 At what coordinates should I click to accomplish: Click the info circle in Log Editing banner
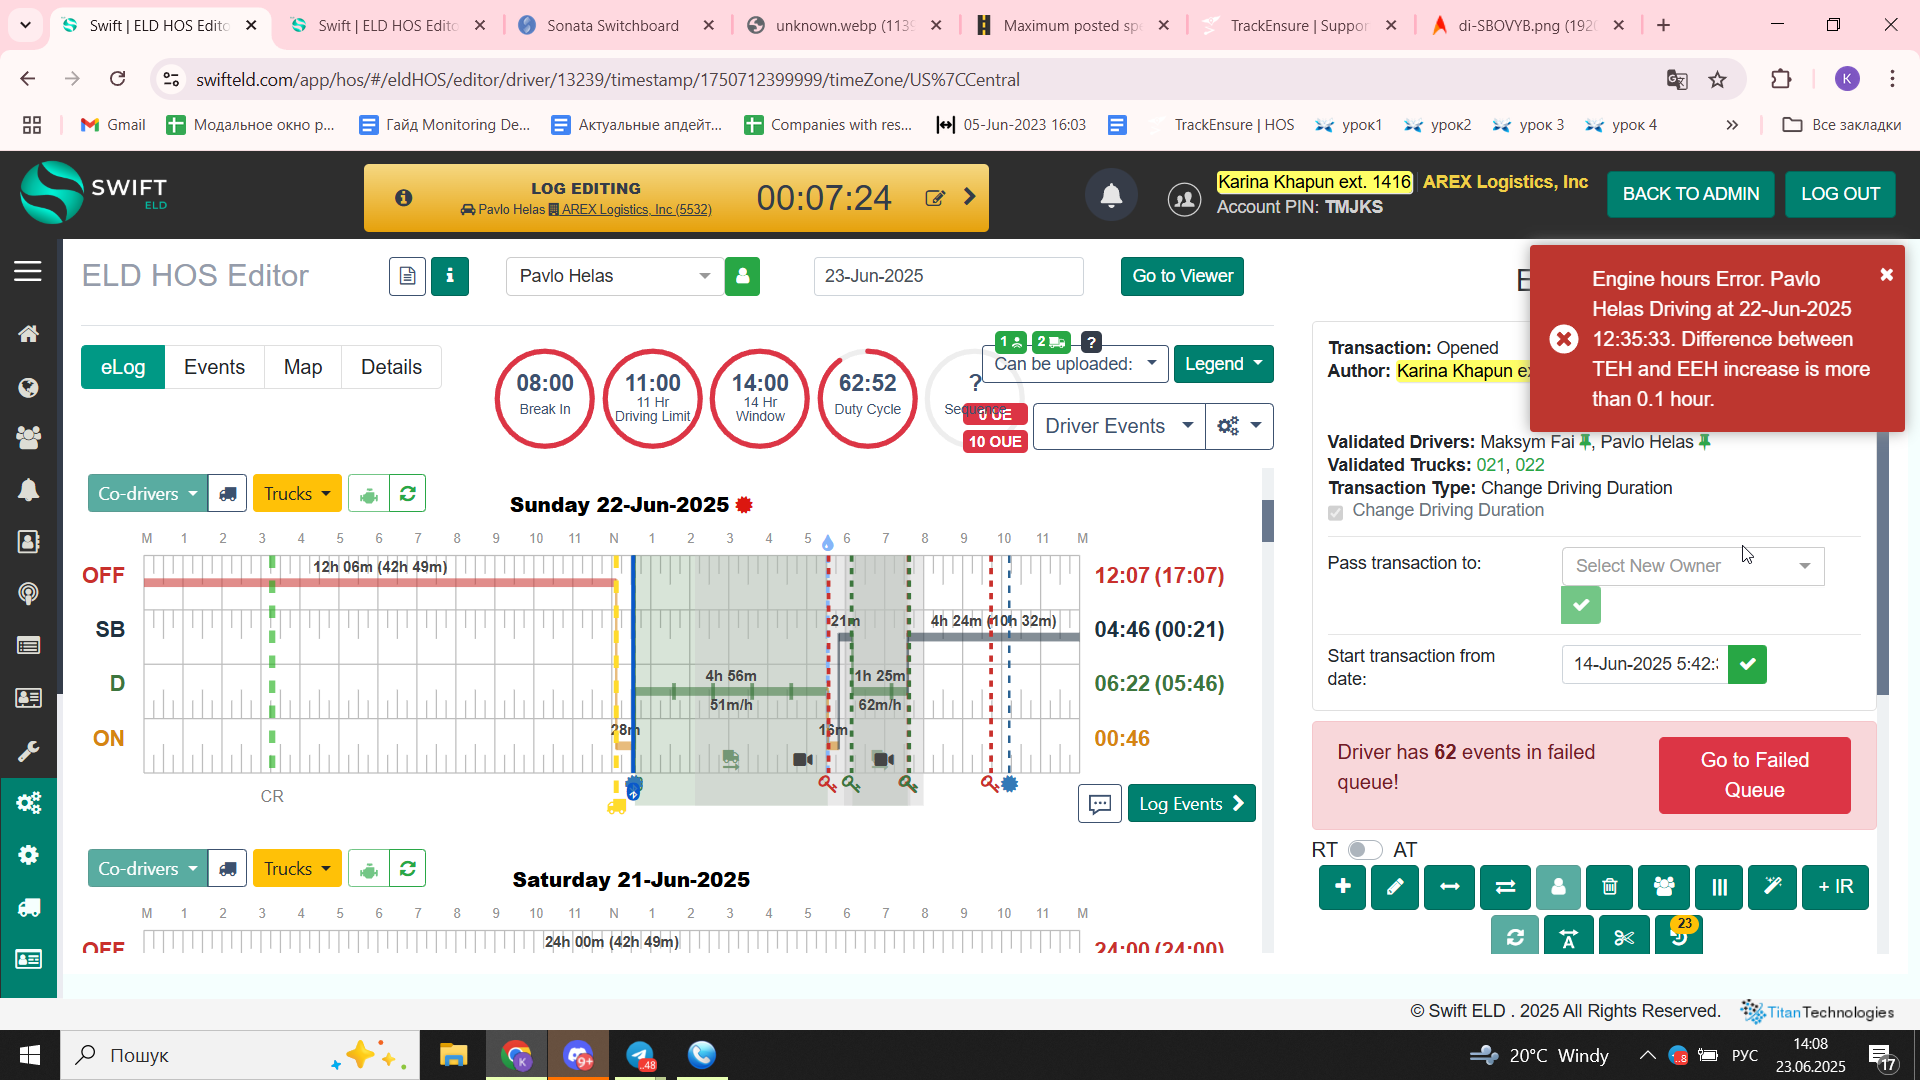[x=403, y=198]
